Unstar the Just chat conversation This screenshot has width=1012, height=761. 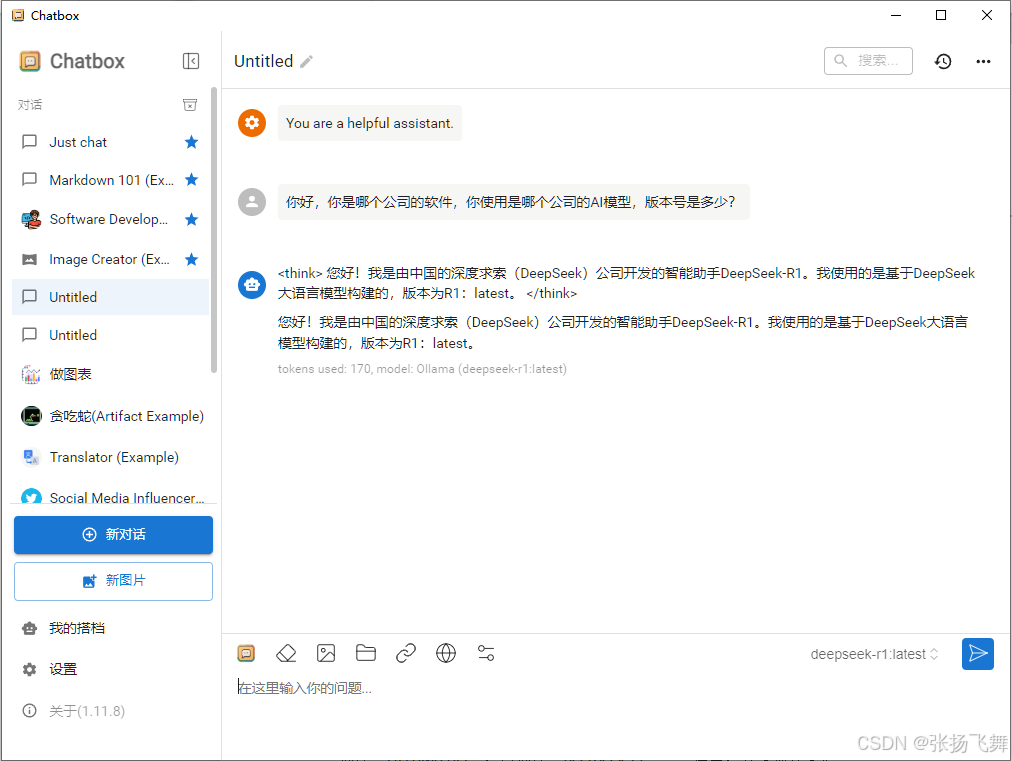pyautogui.click(x=191, y=142)
